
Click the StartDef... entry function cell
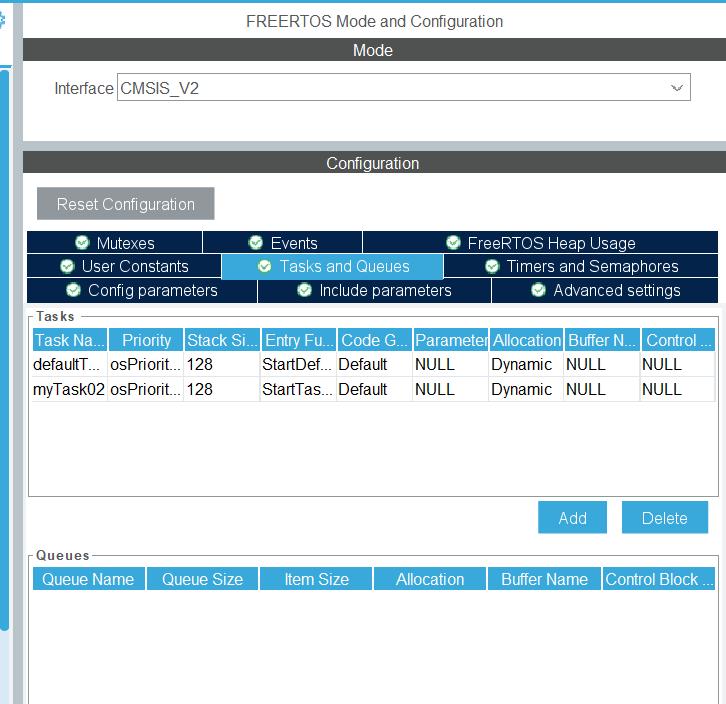coord(299,365)
